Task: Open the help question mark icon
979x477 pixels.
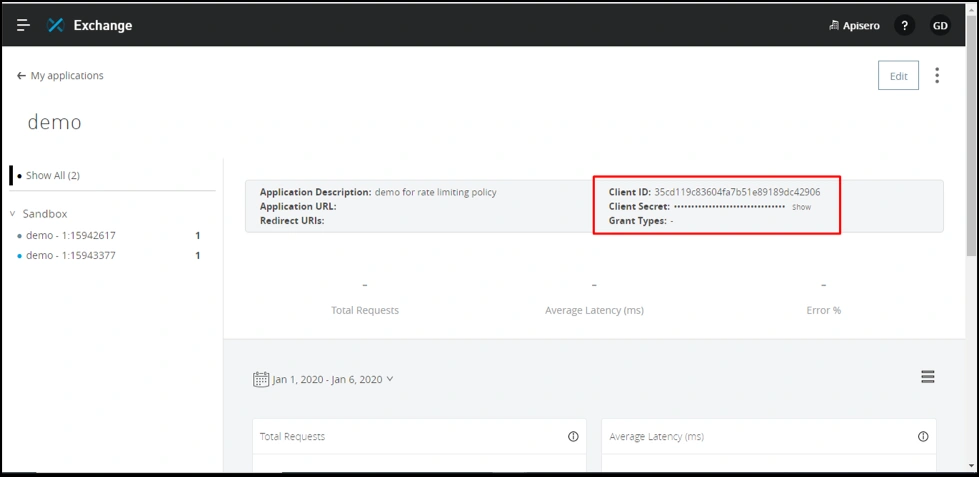Action: pyautogui.click(x=904, y=26)
